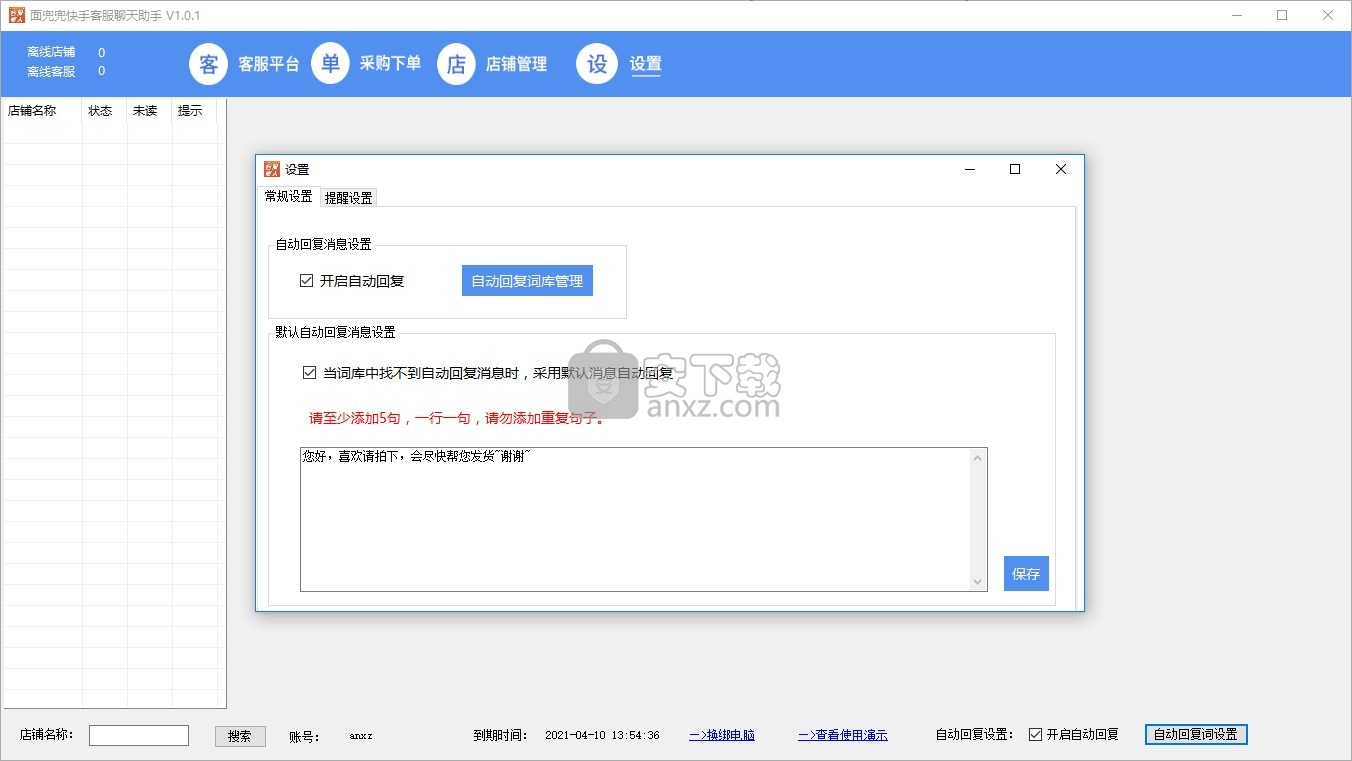This screenshot has width=1352, height=761.
Task: Sort by the 店铺名称 column header
Action: pos(43,111)
